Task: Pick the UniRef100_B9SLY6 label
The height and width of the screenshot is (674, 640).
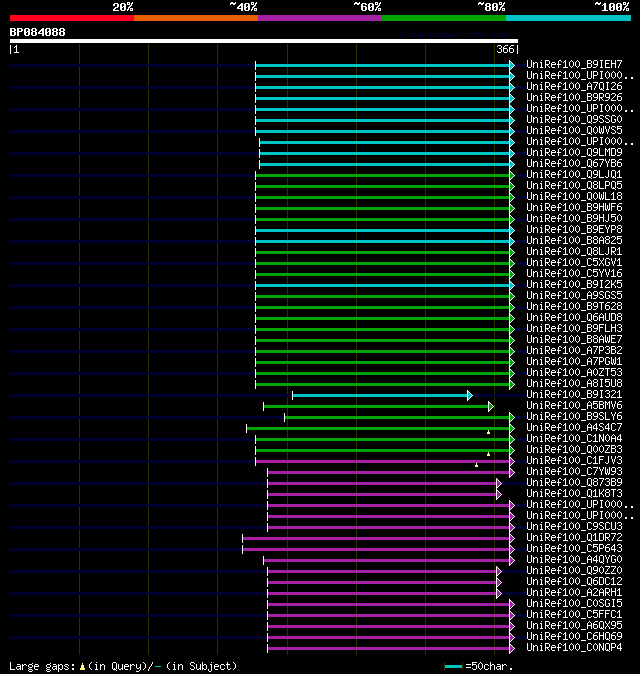Action: tap(574, 417)
